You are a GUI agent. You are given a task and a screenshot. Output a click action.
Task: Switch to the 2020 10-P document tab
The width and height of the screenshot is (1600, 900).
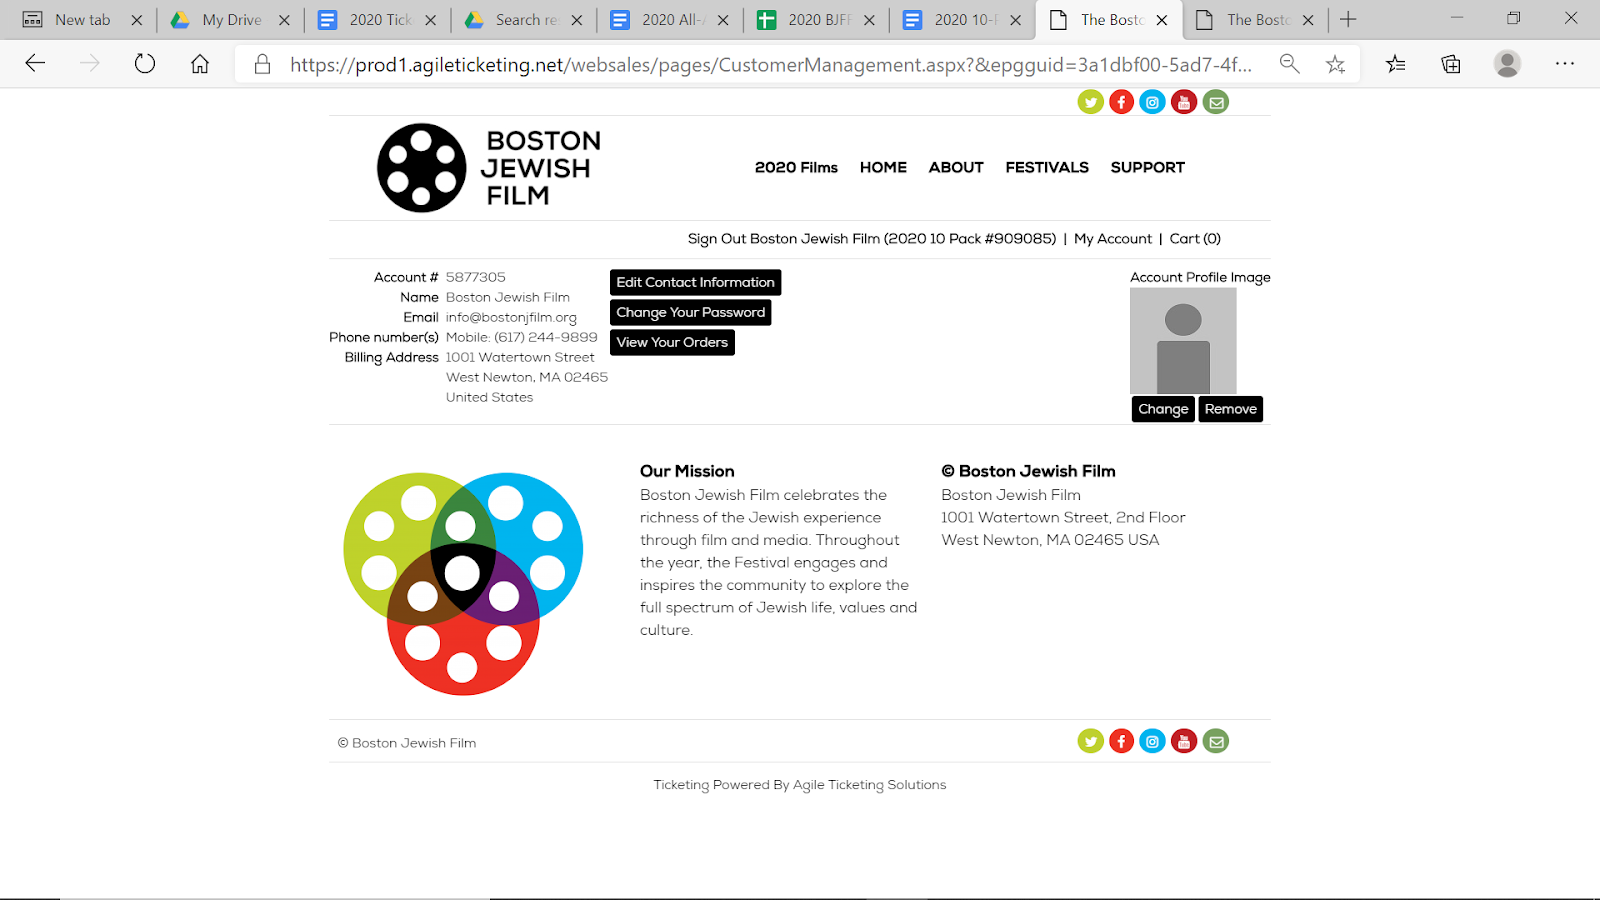pos(964,20)
